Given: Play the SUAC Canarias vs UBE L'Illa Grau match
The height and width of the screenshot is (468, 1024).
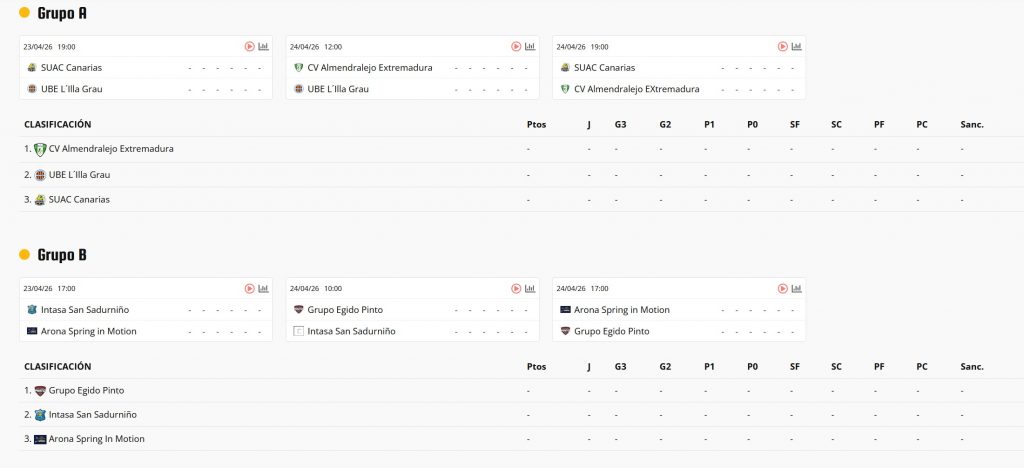Looking at the screenshot, I should [250, 46].
